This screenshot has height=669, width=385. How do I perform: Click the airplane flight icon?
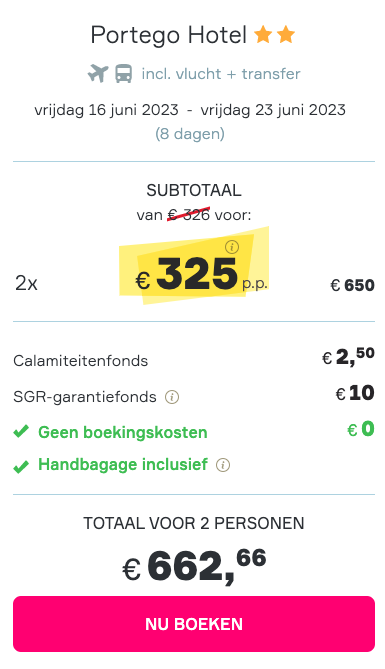click(x=98, y=74)
